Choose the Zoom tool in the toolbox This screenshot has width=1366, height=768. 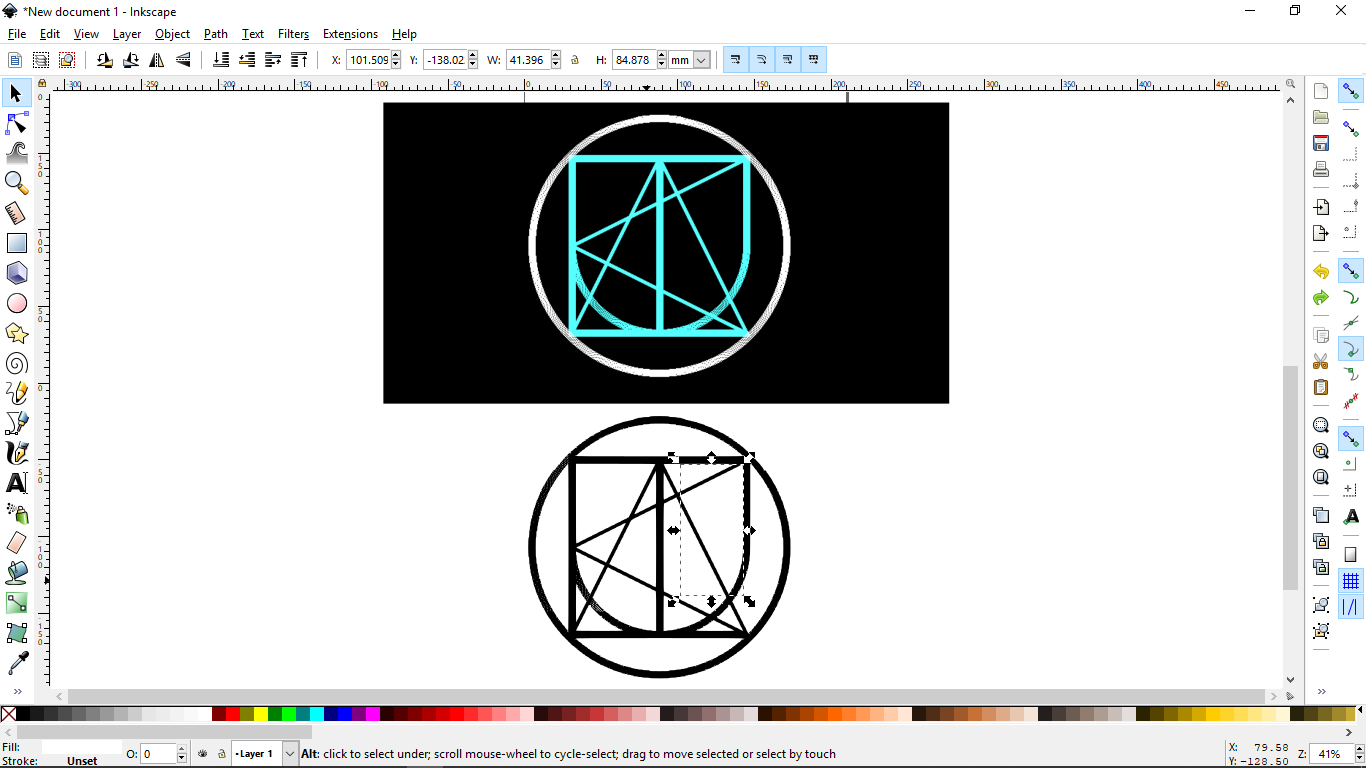[x=17, y=183]
